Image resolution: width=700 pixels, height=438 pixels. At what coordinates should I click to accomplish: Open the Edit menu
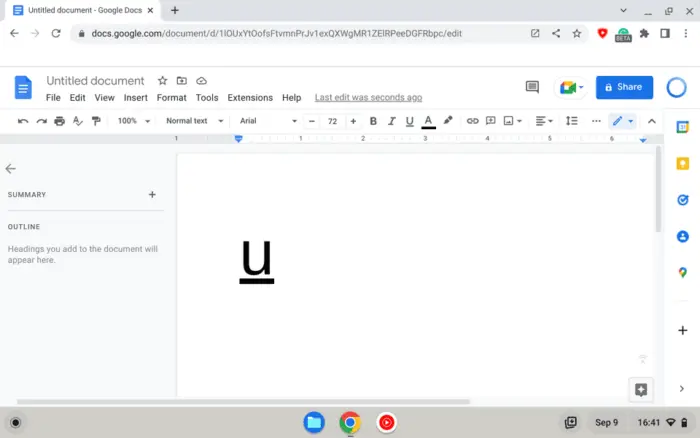(x=77, y=98)
